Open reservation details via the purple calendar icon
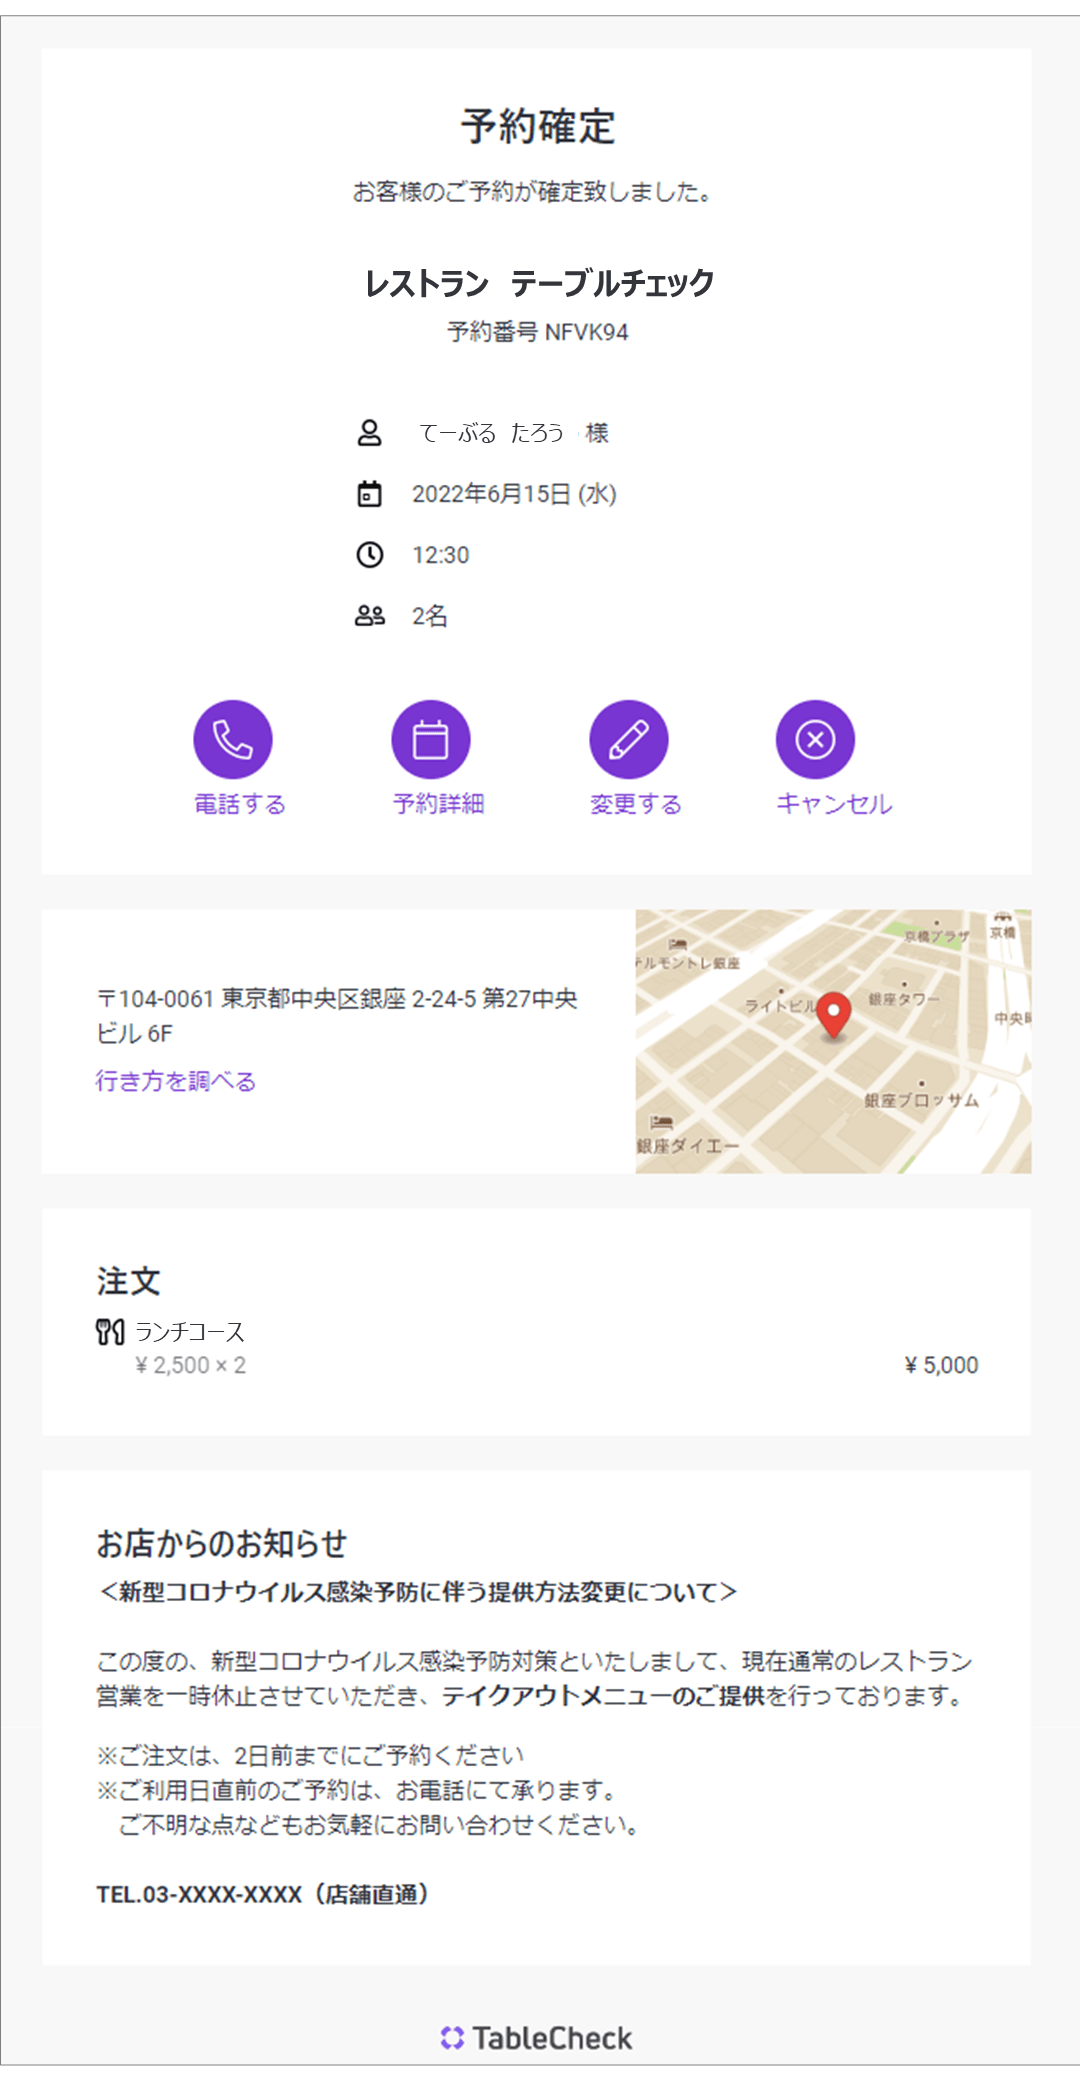The height and width of the screenshot is (2079, 1080). pos(430,739)
